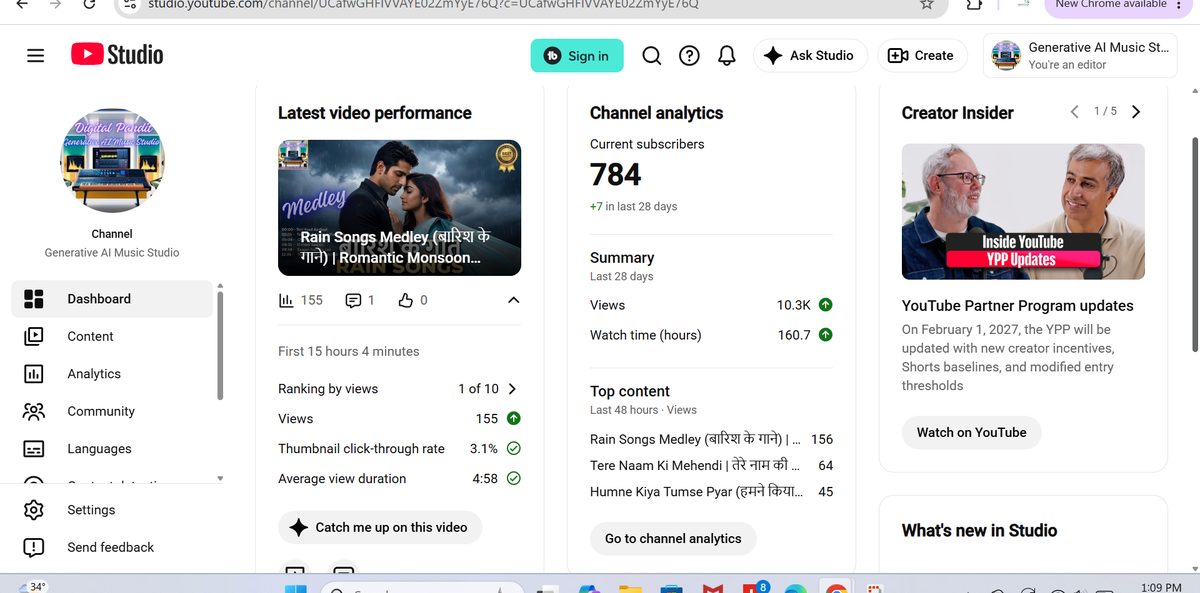Click the Send feedback exclamation icon
Screen dimensions: 1200x593
point(34,547)
